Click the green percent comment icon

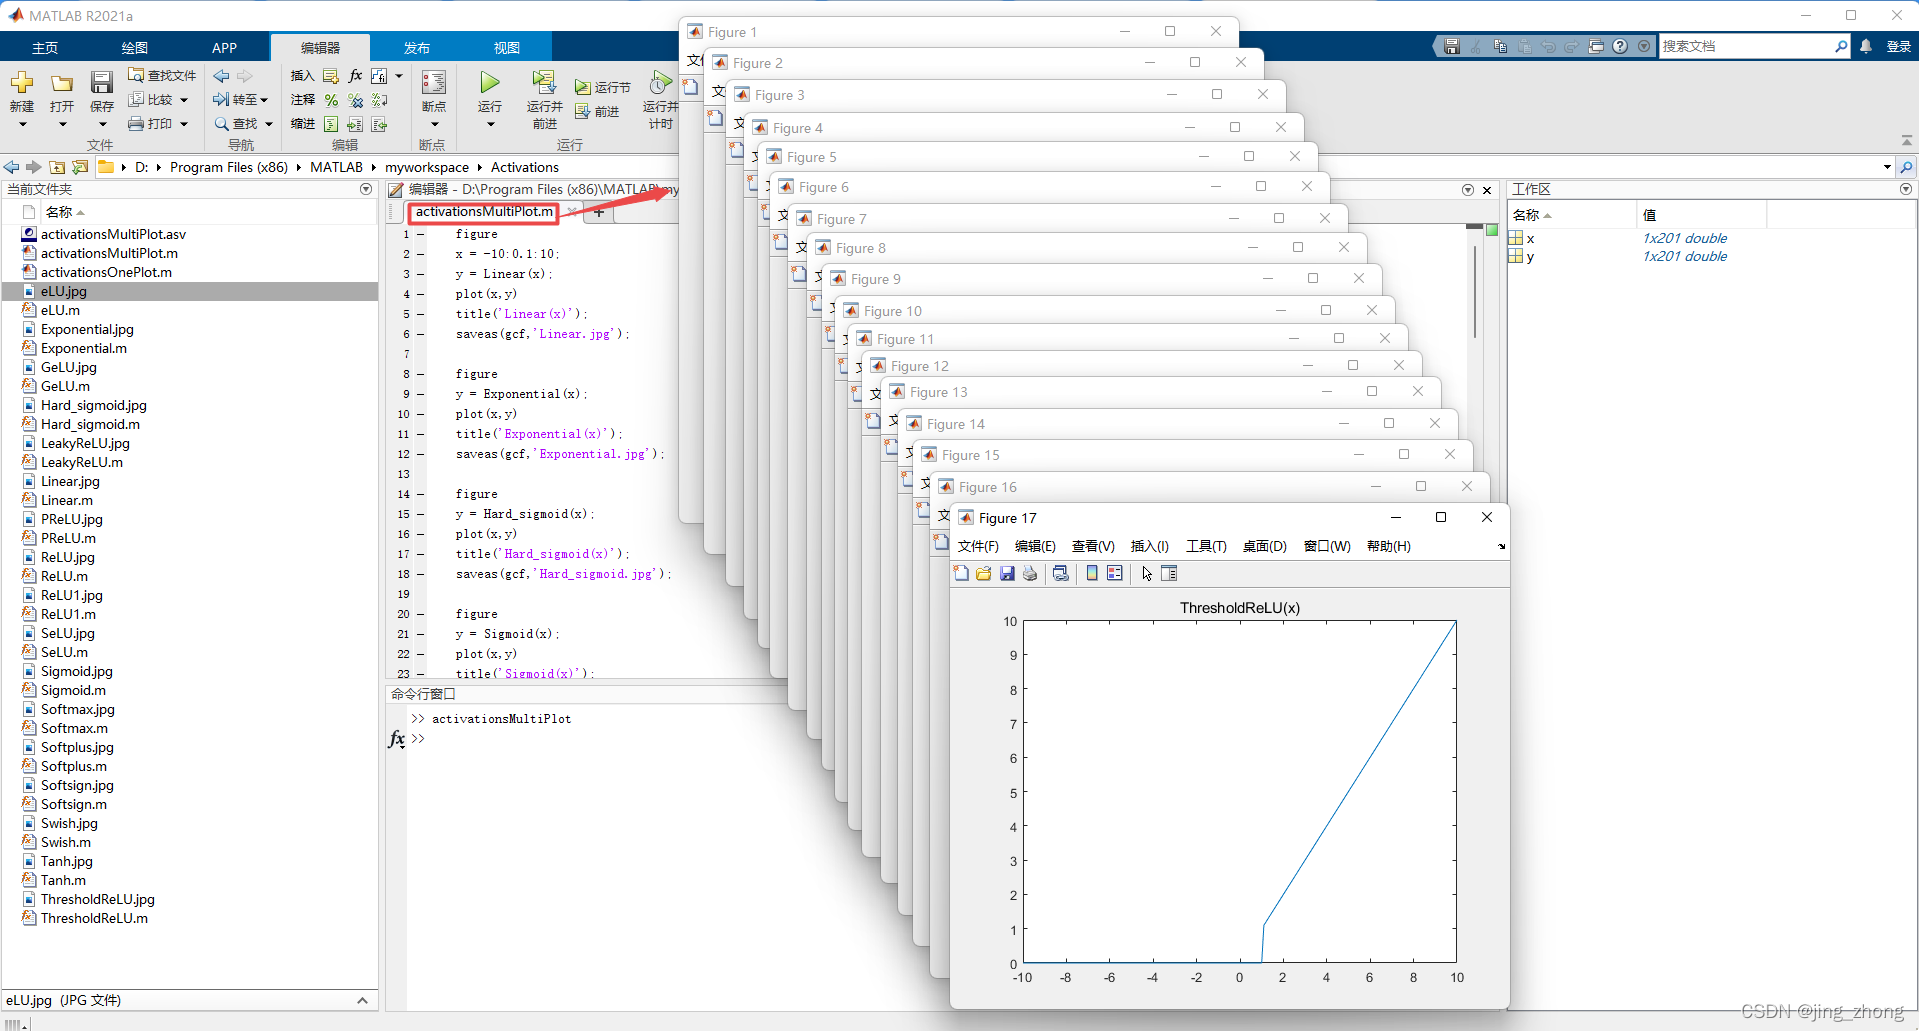tap(331, 100)
